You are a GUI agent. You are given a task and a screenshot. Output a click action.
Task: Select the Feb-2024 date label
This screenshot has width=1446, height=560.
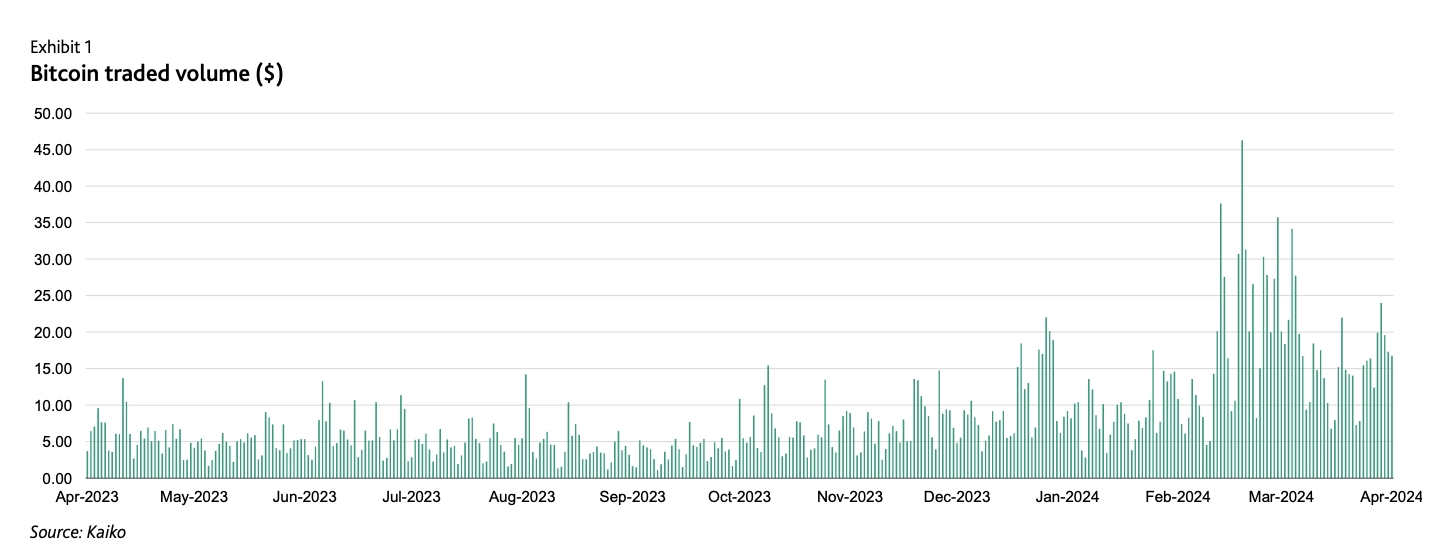coord(1176,497)
